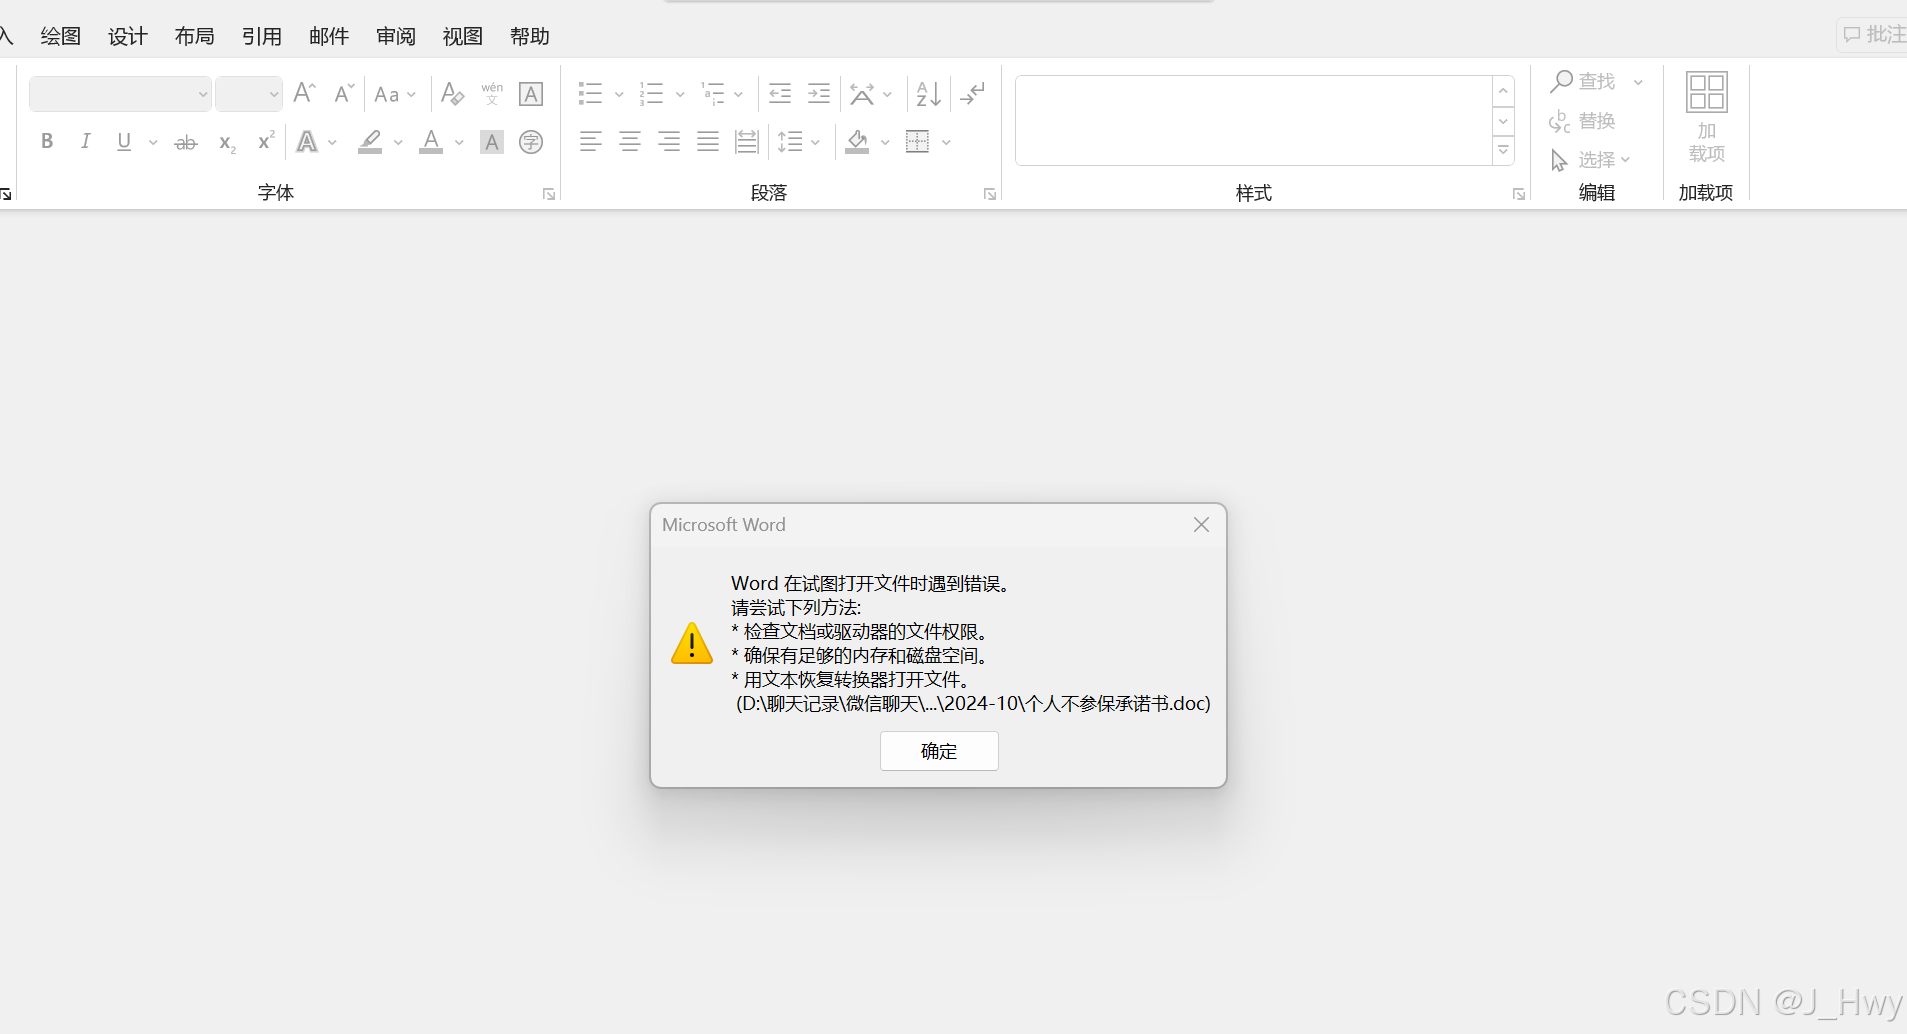Viewport: 1907px width, 1034px height.
Task: Toggle strikethrough text
Action: click(186, 142)
